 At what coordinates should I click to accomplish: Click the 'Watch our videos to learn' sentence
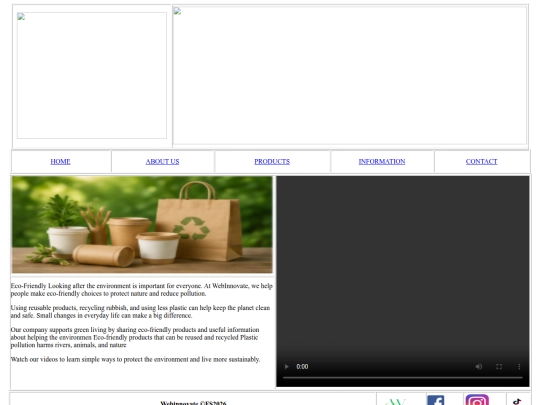135,359
